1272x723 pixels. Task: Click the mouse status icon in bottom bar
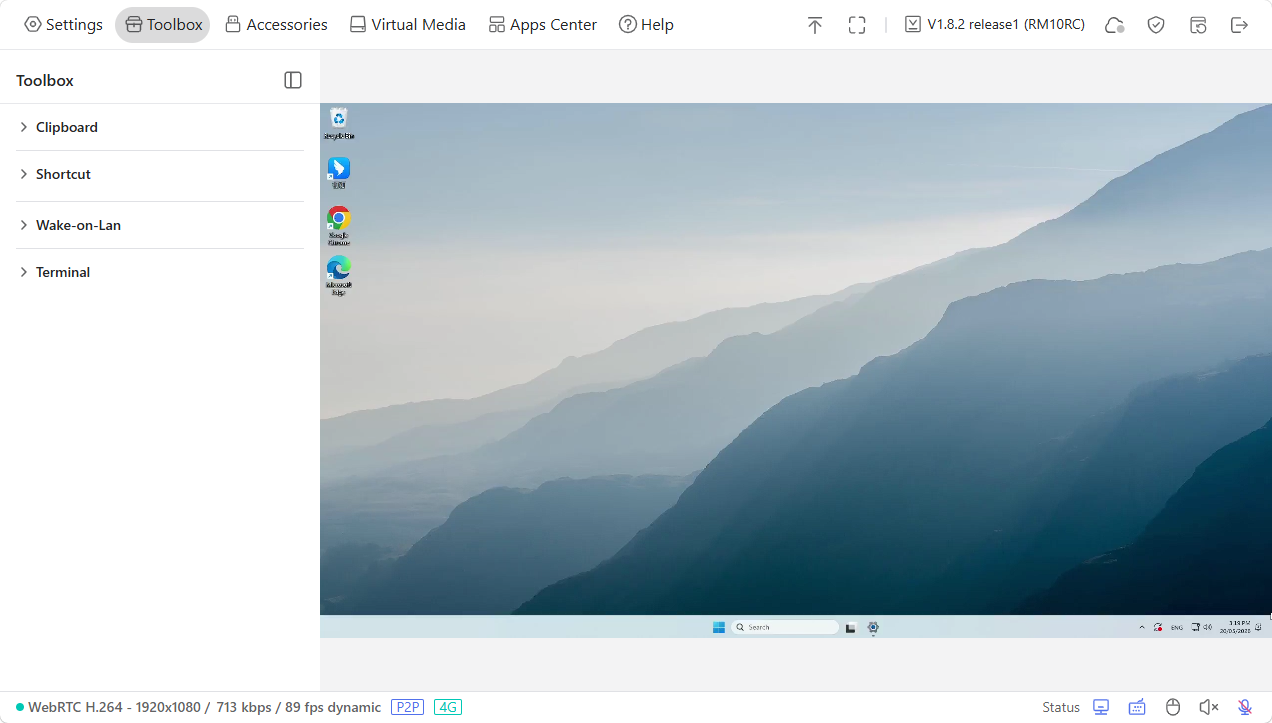(1173, 707)
